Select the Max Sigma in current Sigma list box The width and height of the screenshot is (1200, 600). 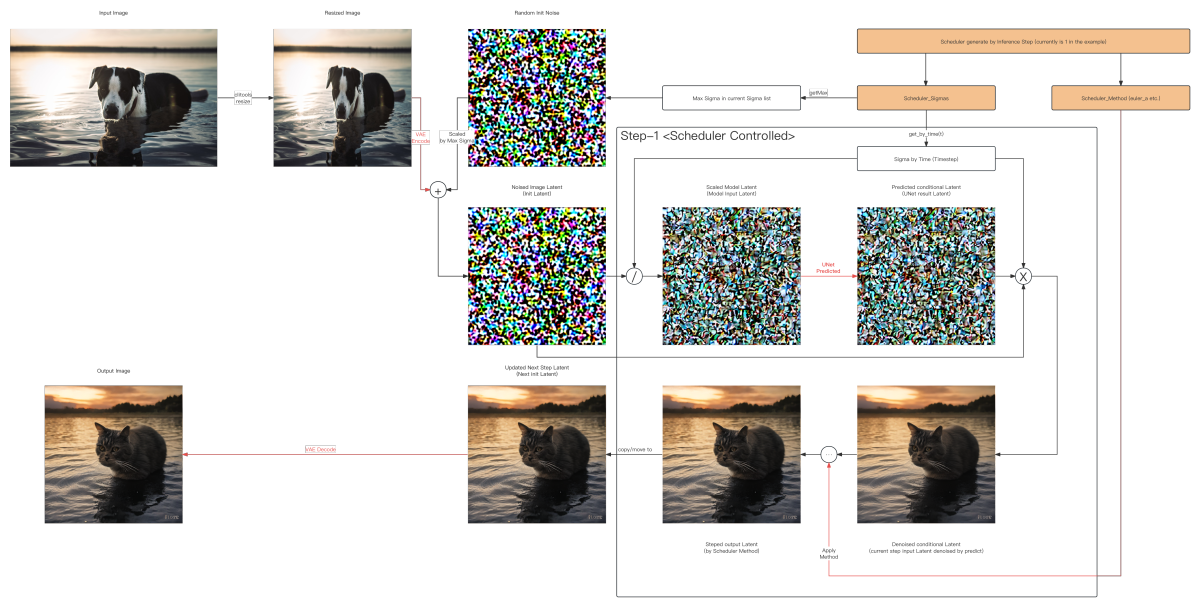732,98
